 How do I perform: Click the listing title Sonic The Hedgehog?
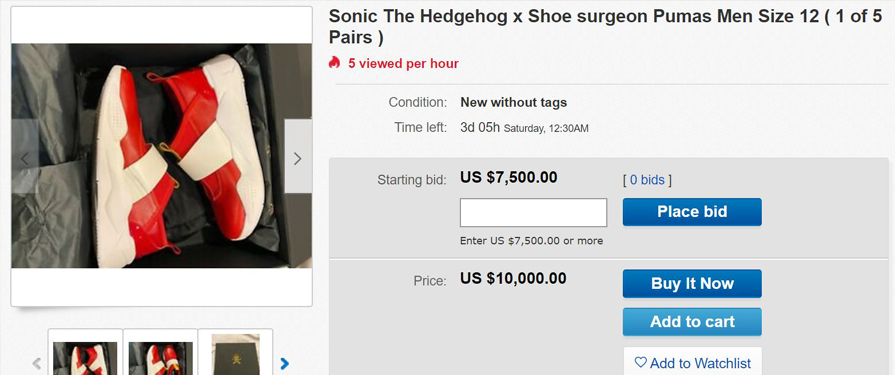click(605, 26)
